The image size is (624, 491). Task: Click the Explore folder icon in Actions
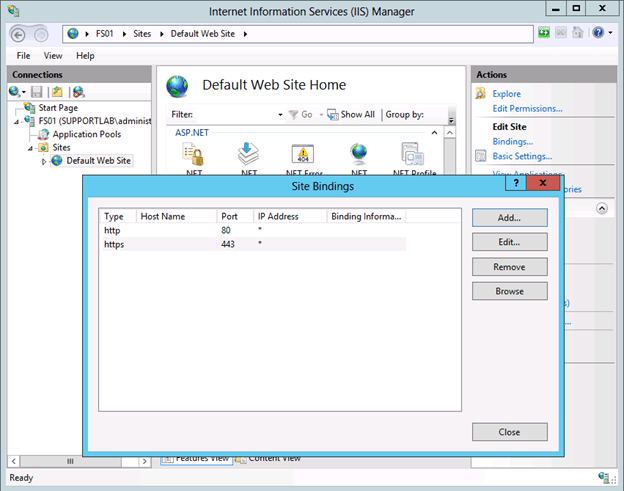[481, 94]
